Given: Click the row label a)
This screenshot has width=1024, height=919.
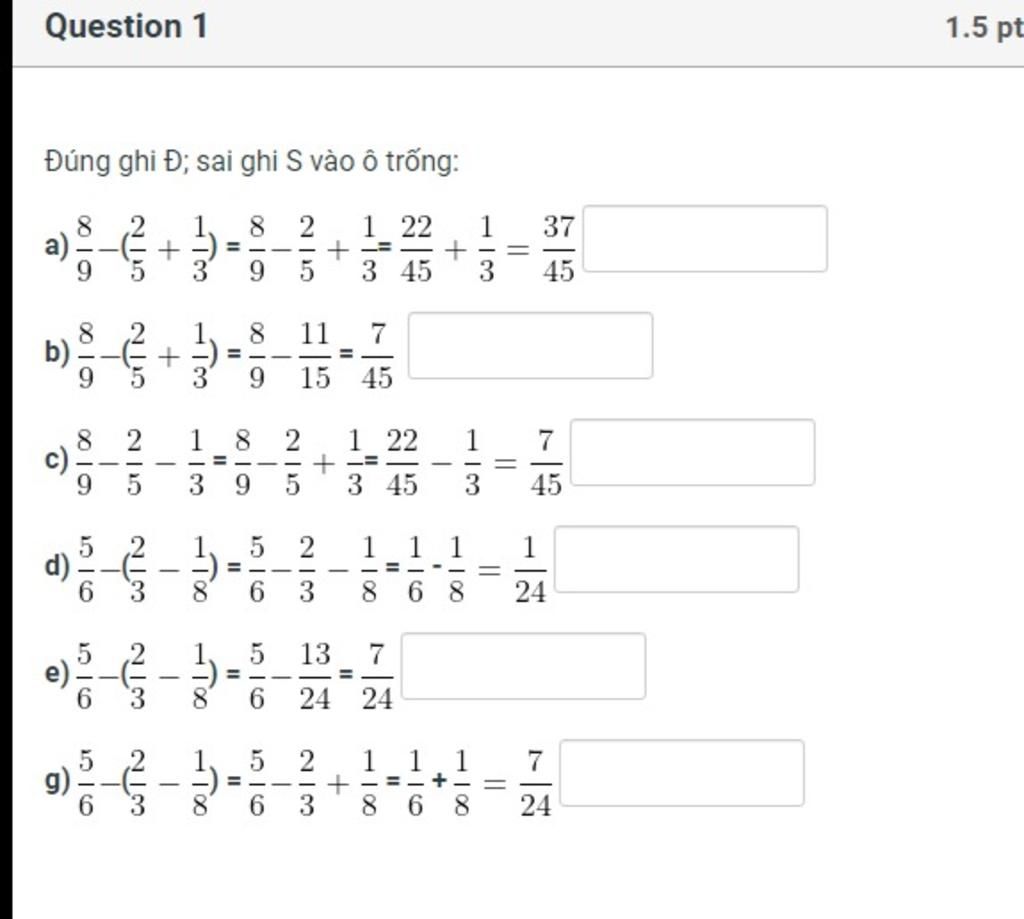Looking at the screenshot, I should coord(57,247).
